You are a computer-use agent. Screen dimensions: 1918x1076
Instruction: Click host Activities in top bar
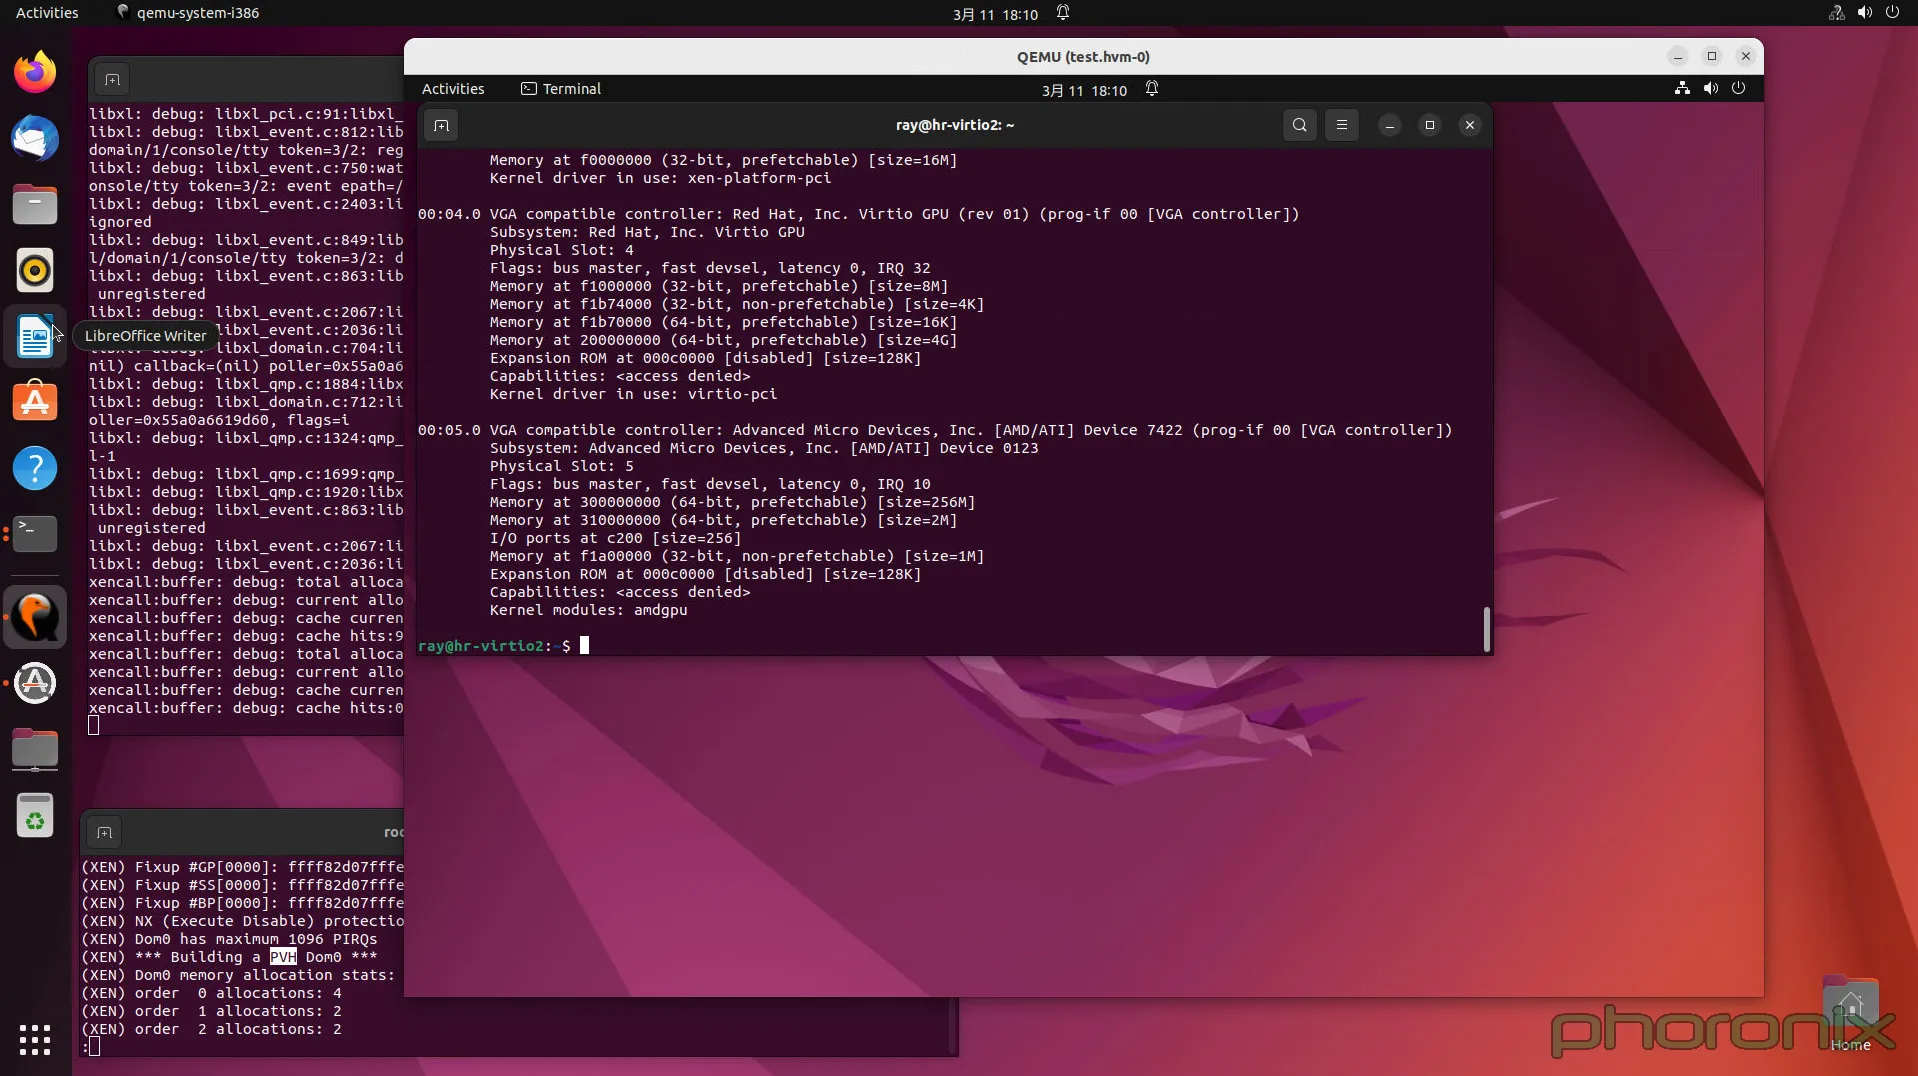pos(47,13)
